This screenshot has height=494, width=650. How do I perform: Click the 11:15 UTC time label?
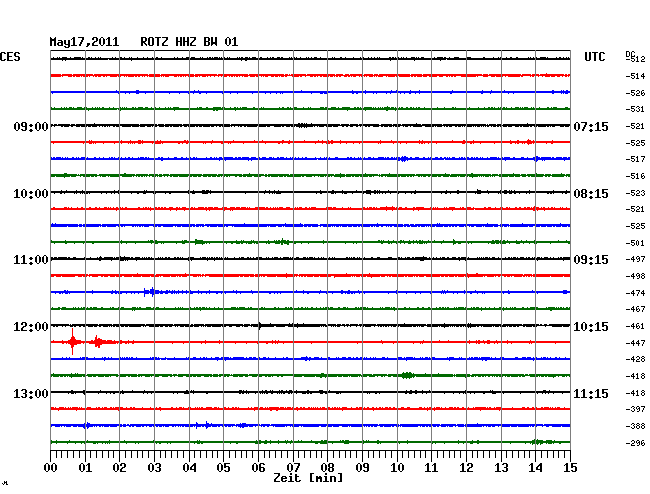pyautogui.click(x=591, y=393)
